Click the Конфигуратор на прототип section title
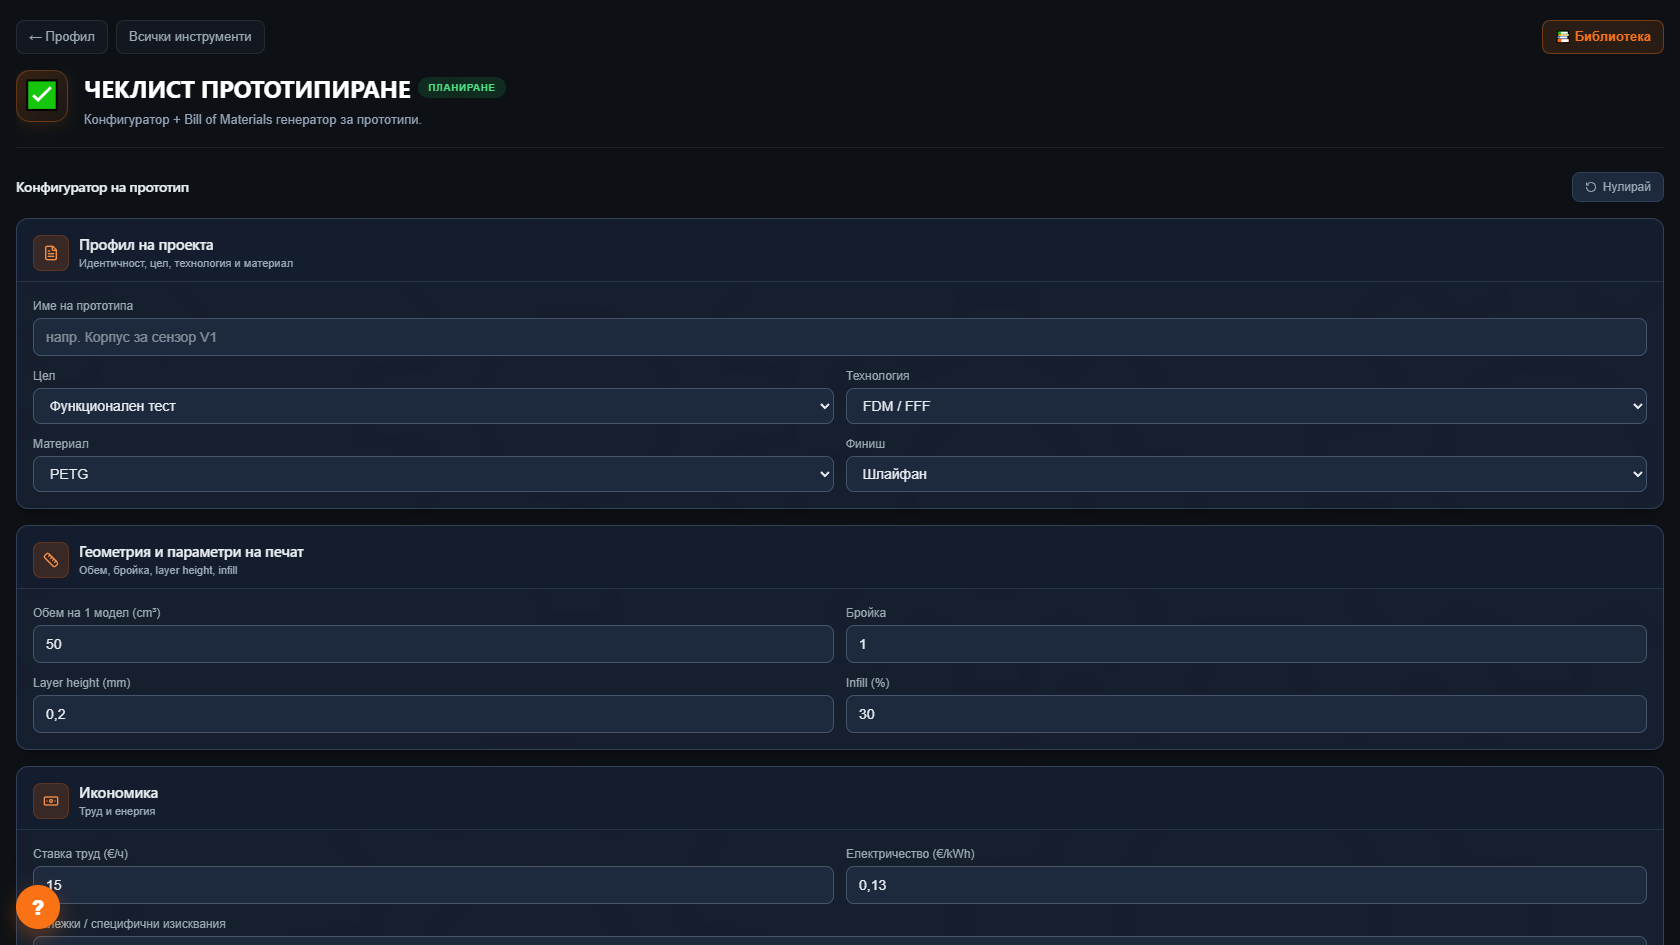This screenshot has width=1680, height=945. [102, 187]
